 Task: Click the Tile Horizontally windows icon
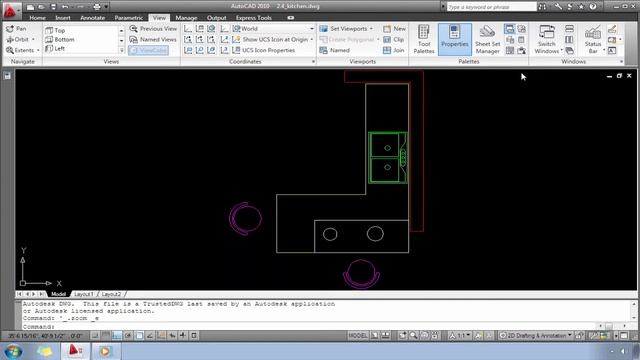(569, 29)
